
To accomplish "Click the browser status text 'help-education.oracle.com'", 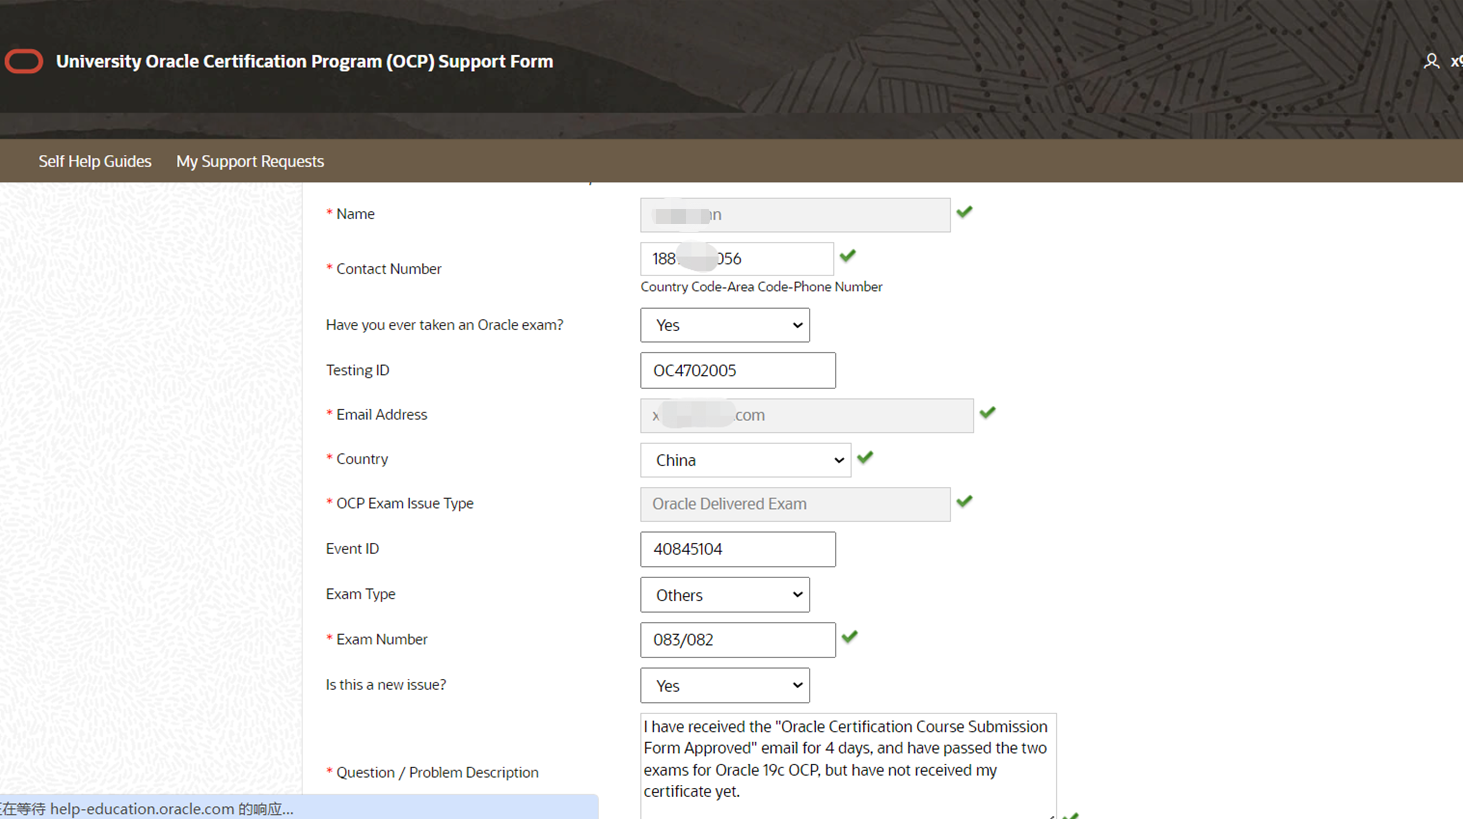I will pyautogui.click(x=142, y=809).
